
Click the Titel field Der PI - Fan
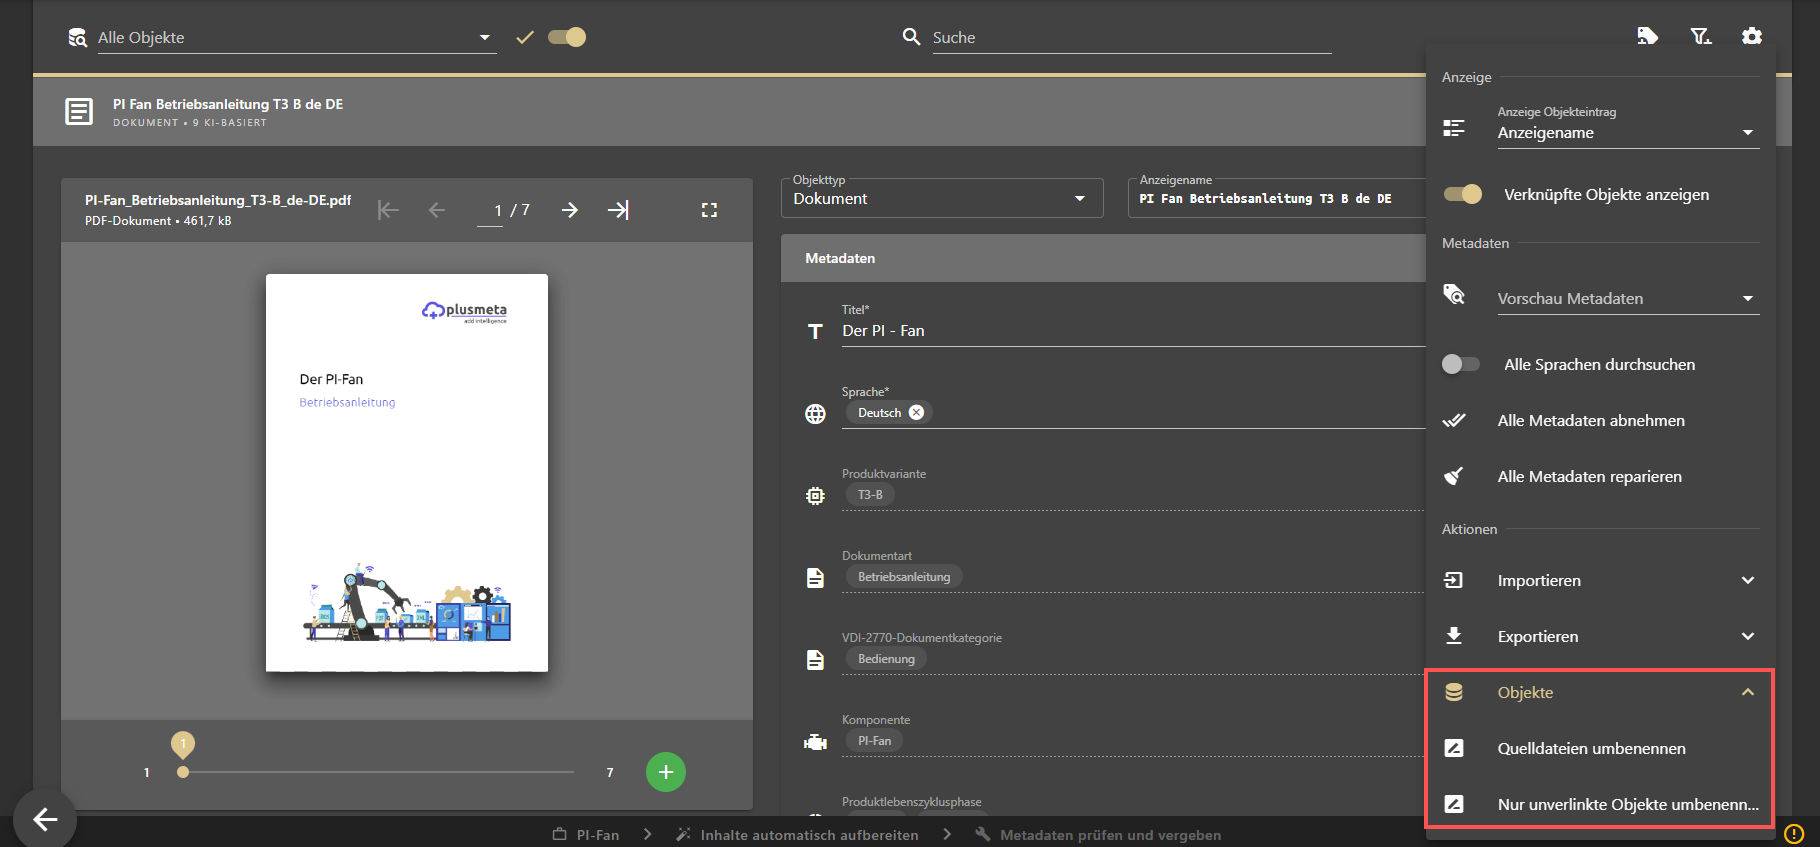click(x=1133, y=330)
